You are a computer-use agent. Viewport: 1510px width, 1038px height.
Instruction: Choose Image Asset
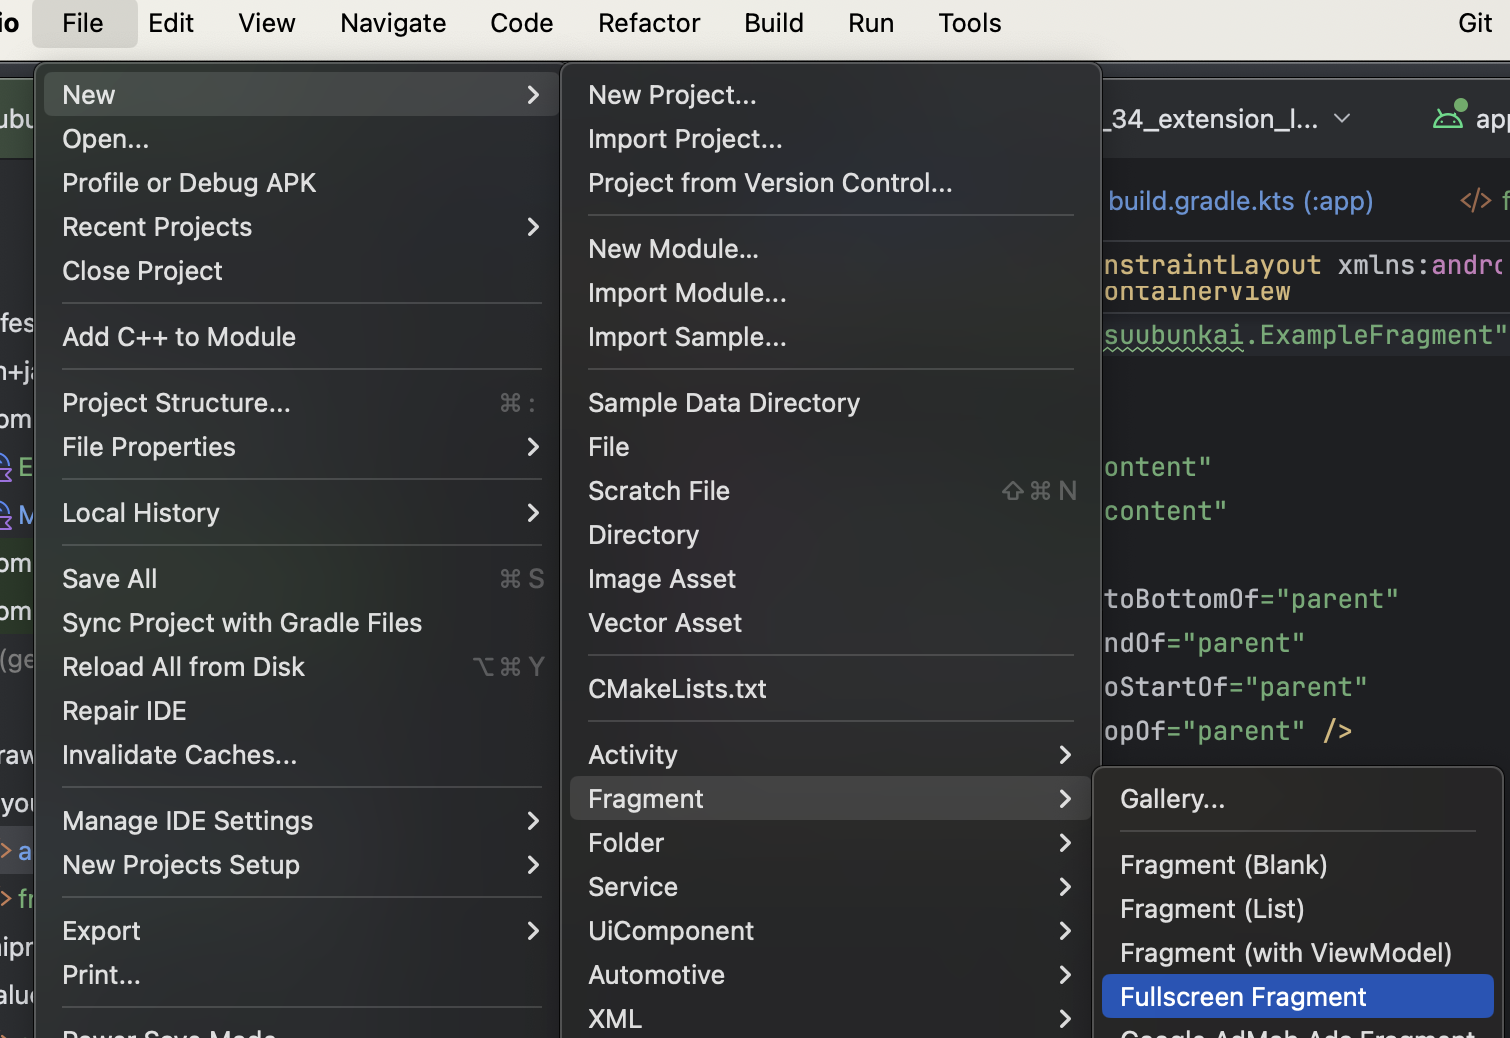point(830,579)
